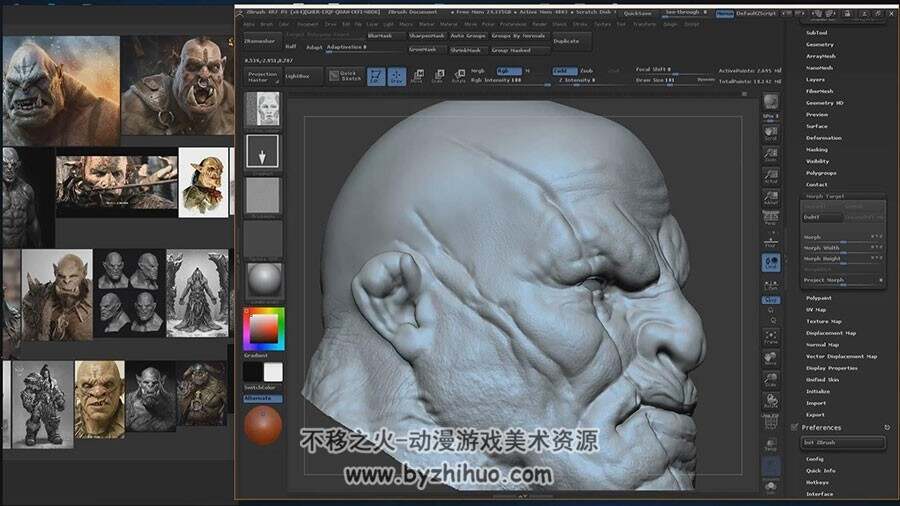This screenshot has height=506, width=900.
Task: Toggle the Line Fill PolyF icon
Action: (x=771, y=422)
